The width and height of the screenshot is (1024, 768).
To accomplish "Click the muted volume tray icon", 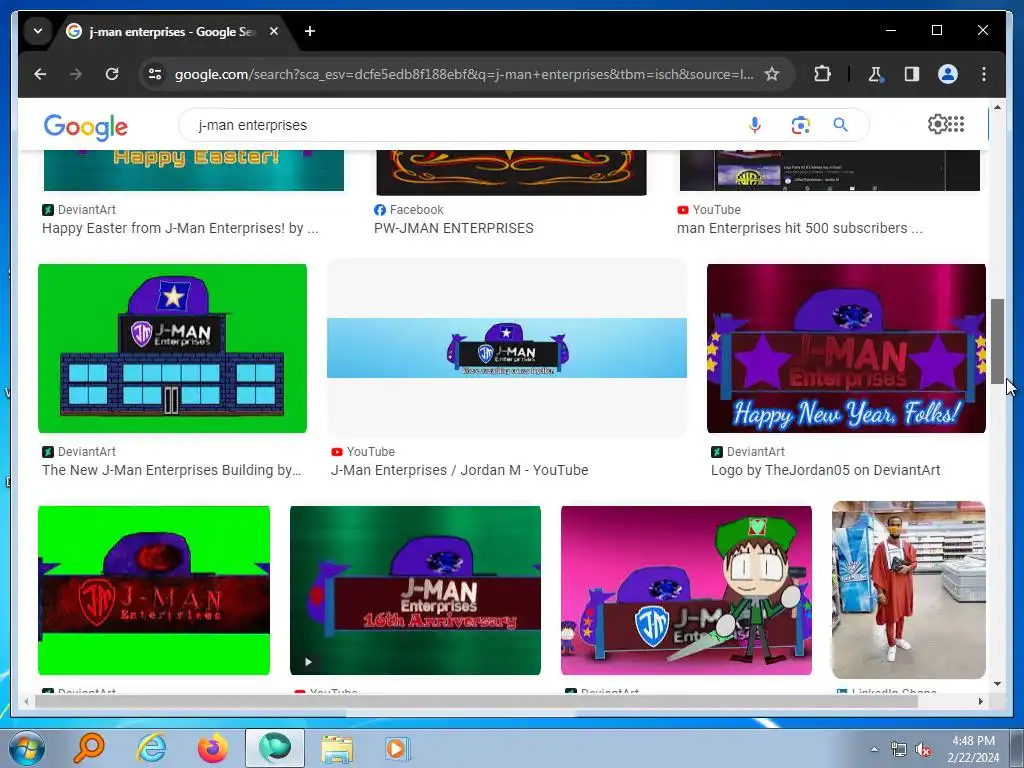I will pyautogui.click(x=923, y=750).
